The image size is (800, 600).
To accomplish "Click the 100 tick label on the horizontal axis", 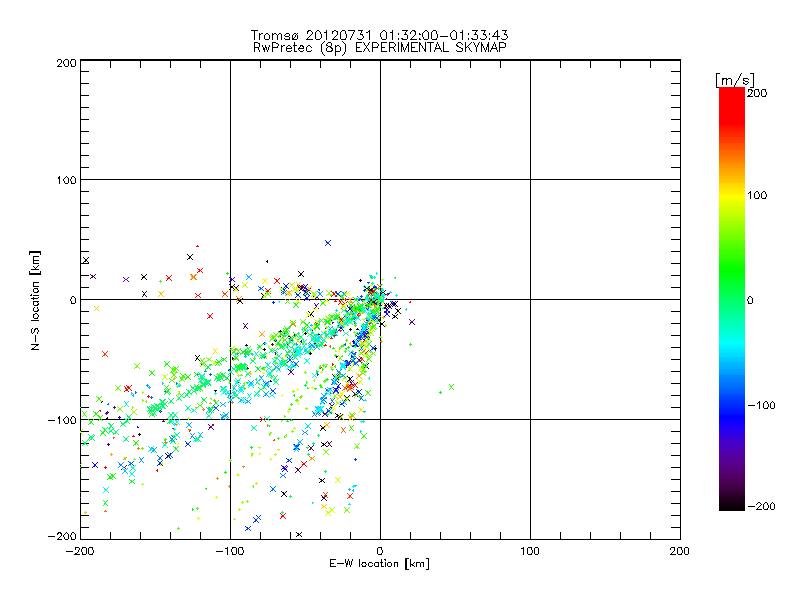I will (x=529, y=551).
